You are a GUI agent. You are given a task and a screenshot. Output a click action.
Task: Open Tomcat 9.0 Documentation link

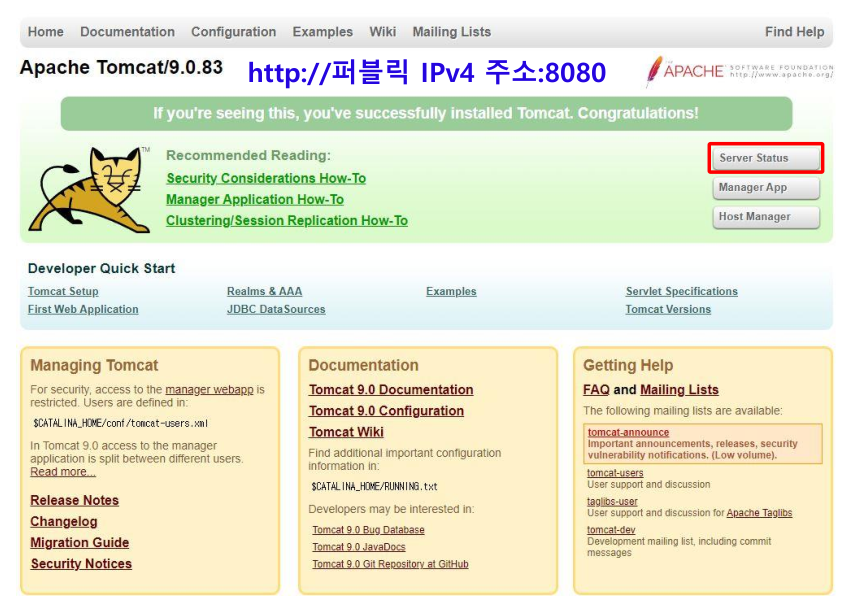(x=391, y=390)
